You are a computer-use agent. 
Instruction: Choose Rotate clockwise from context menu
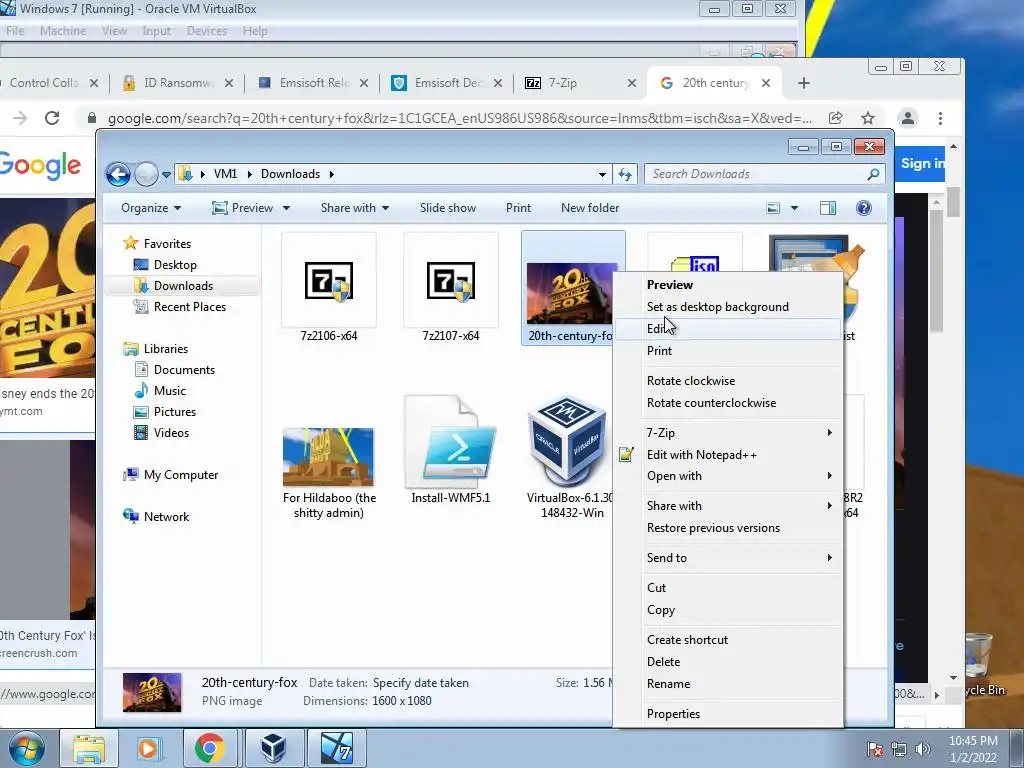click(x=728, y=381)
